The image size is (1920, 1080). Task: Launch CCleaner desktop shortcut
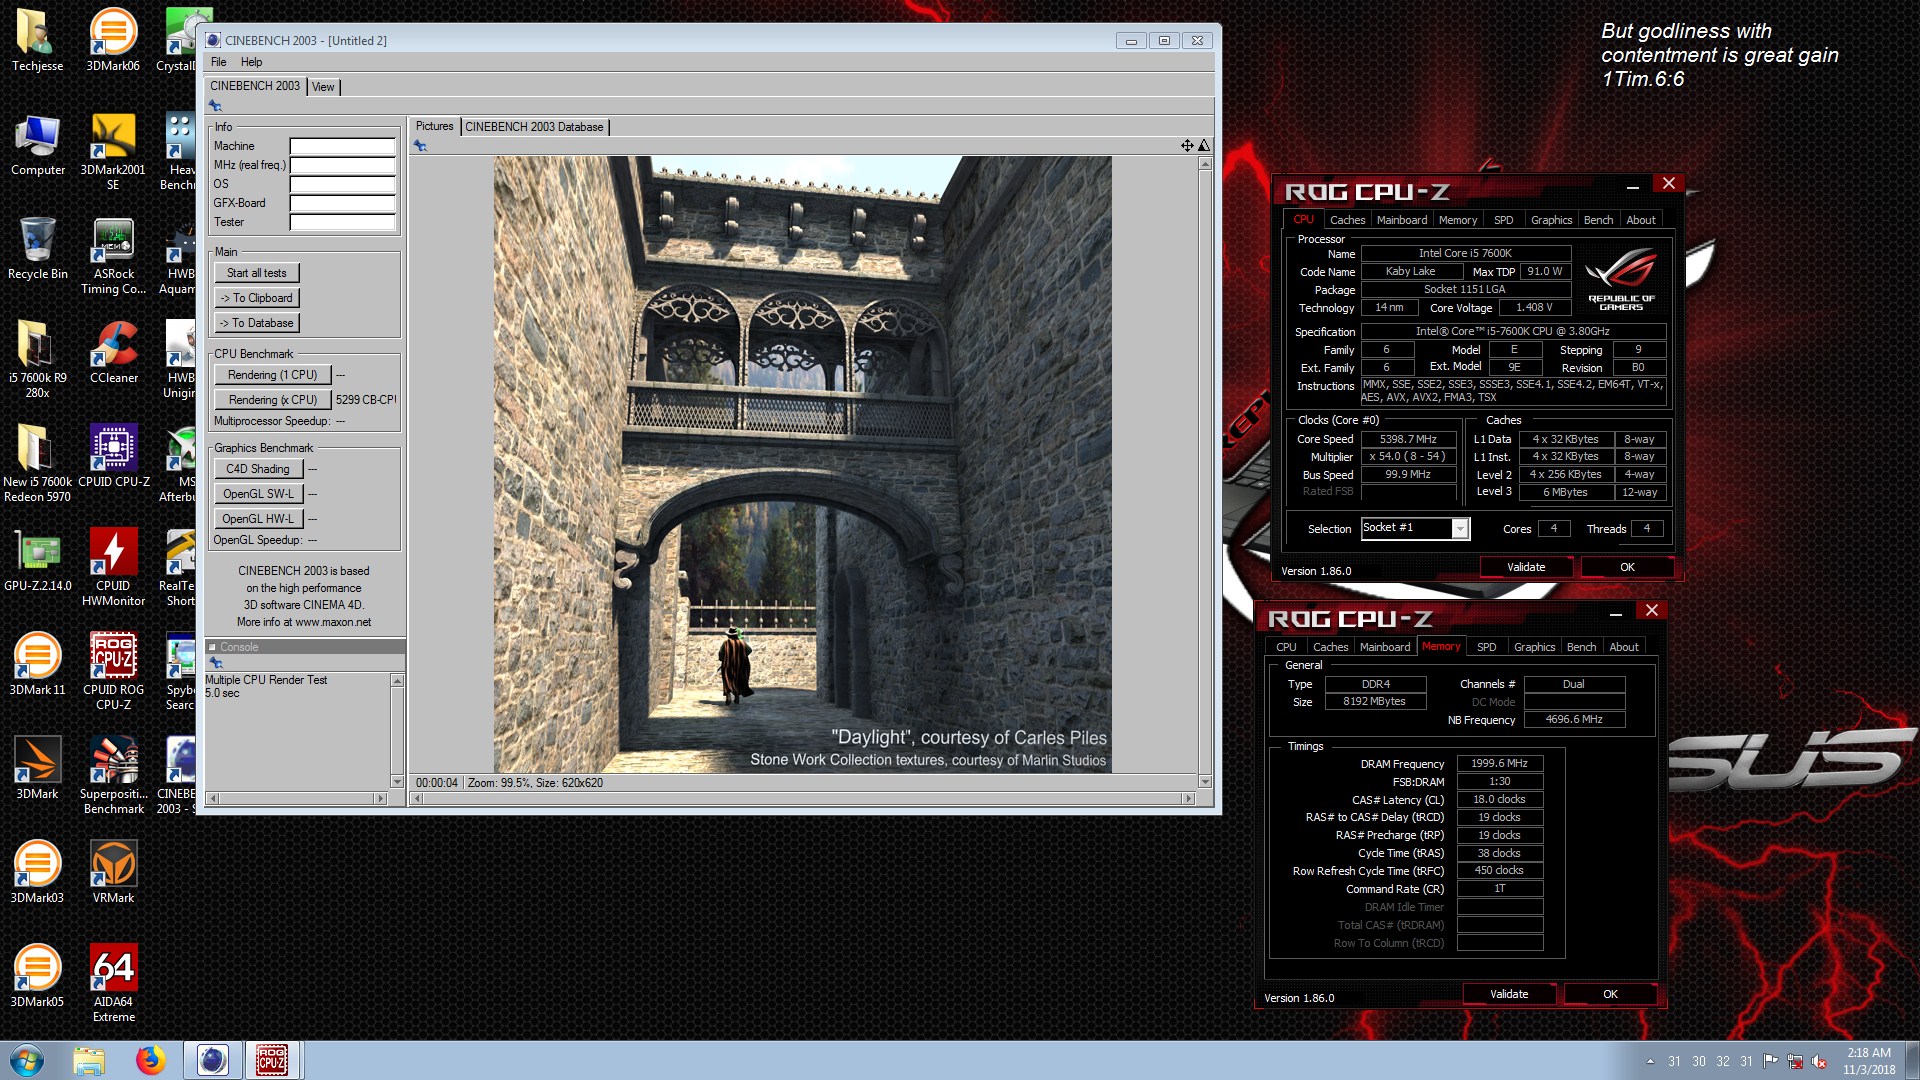pos(113,353)
